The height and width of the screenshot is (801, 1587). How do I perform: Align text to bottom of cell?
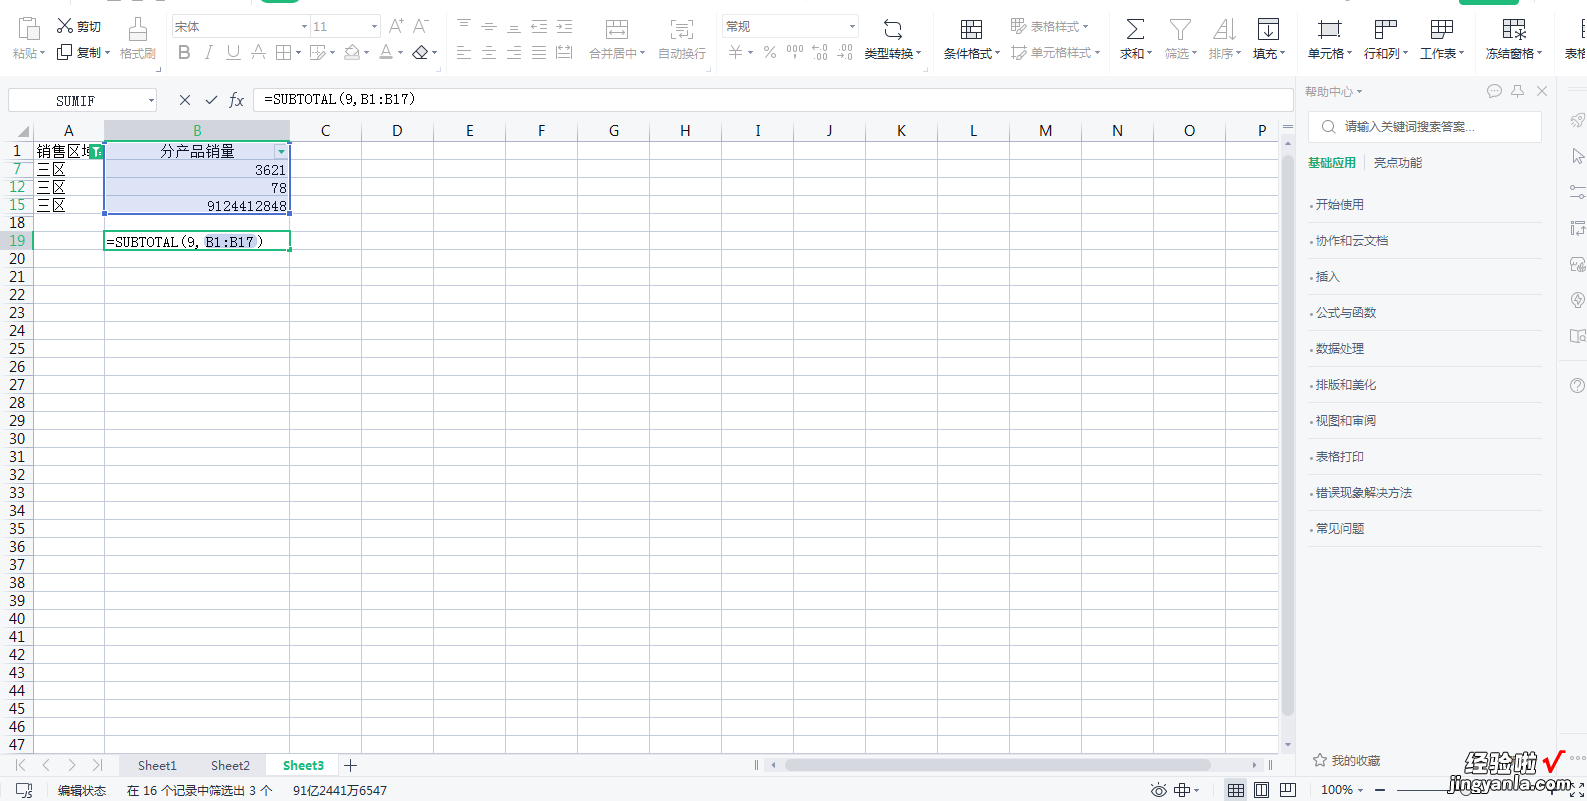pyautogui.click(x=514, y=26)
